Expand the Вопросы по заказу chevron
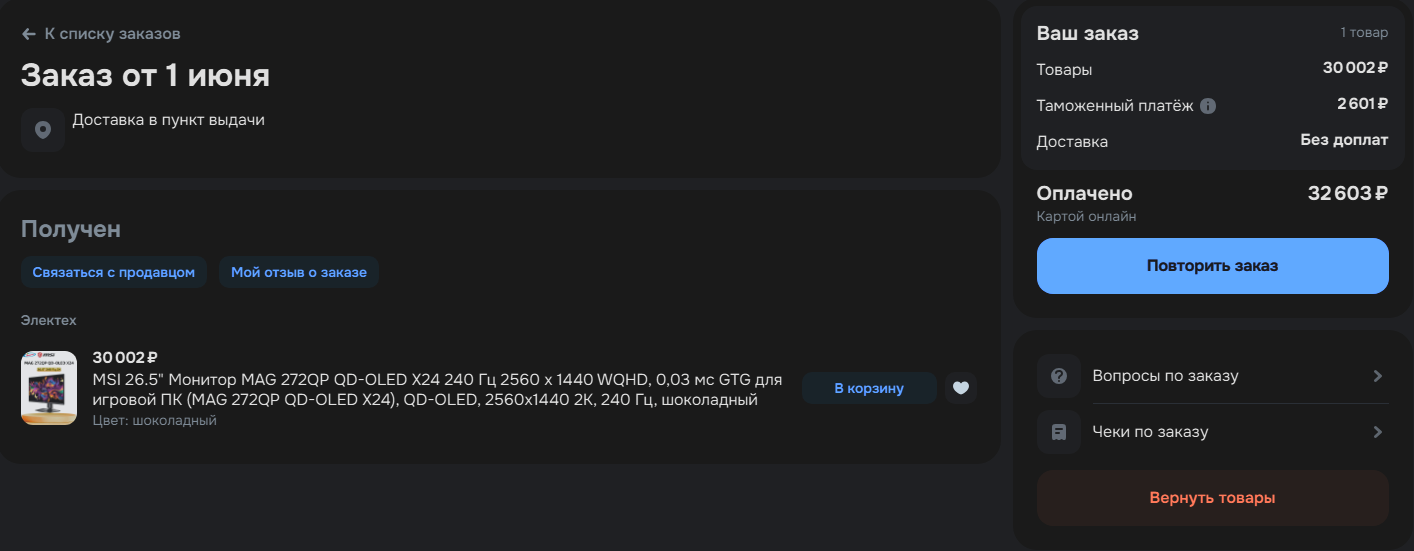1414x551 pixels. tap(1377, 376)
